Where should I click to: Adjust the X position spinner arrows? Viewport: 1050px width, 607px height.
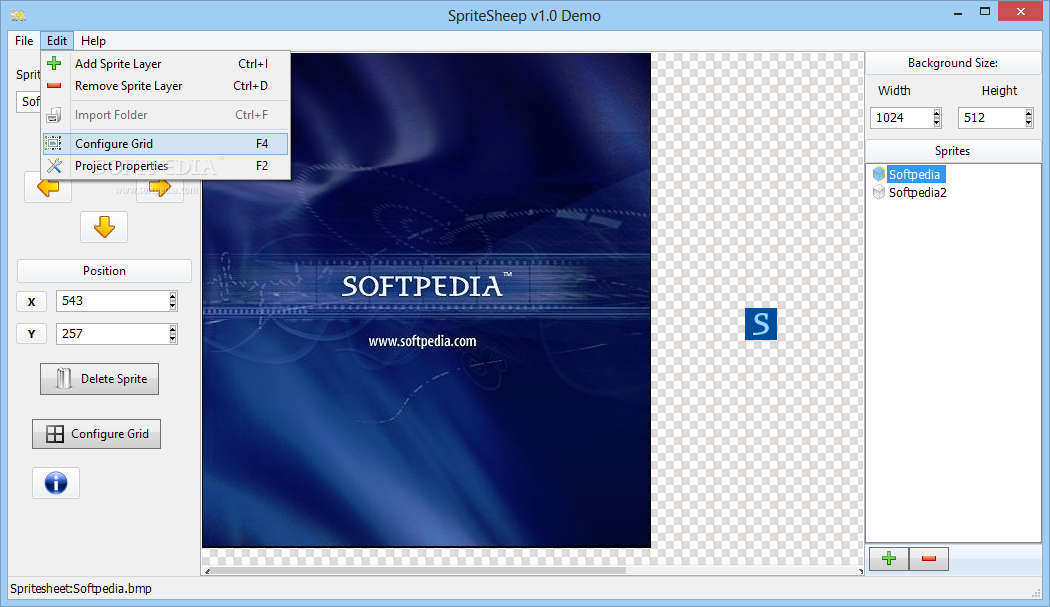[173, 301]
